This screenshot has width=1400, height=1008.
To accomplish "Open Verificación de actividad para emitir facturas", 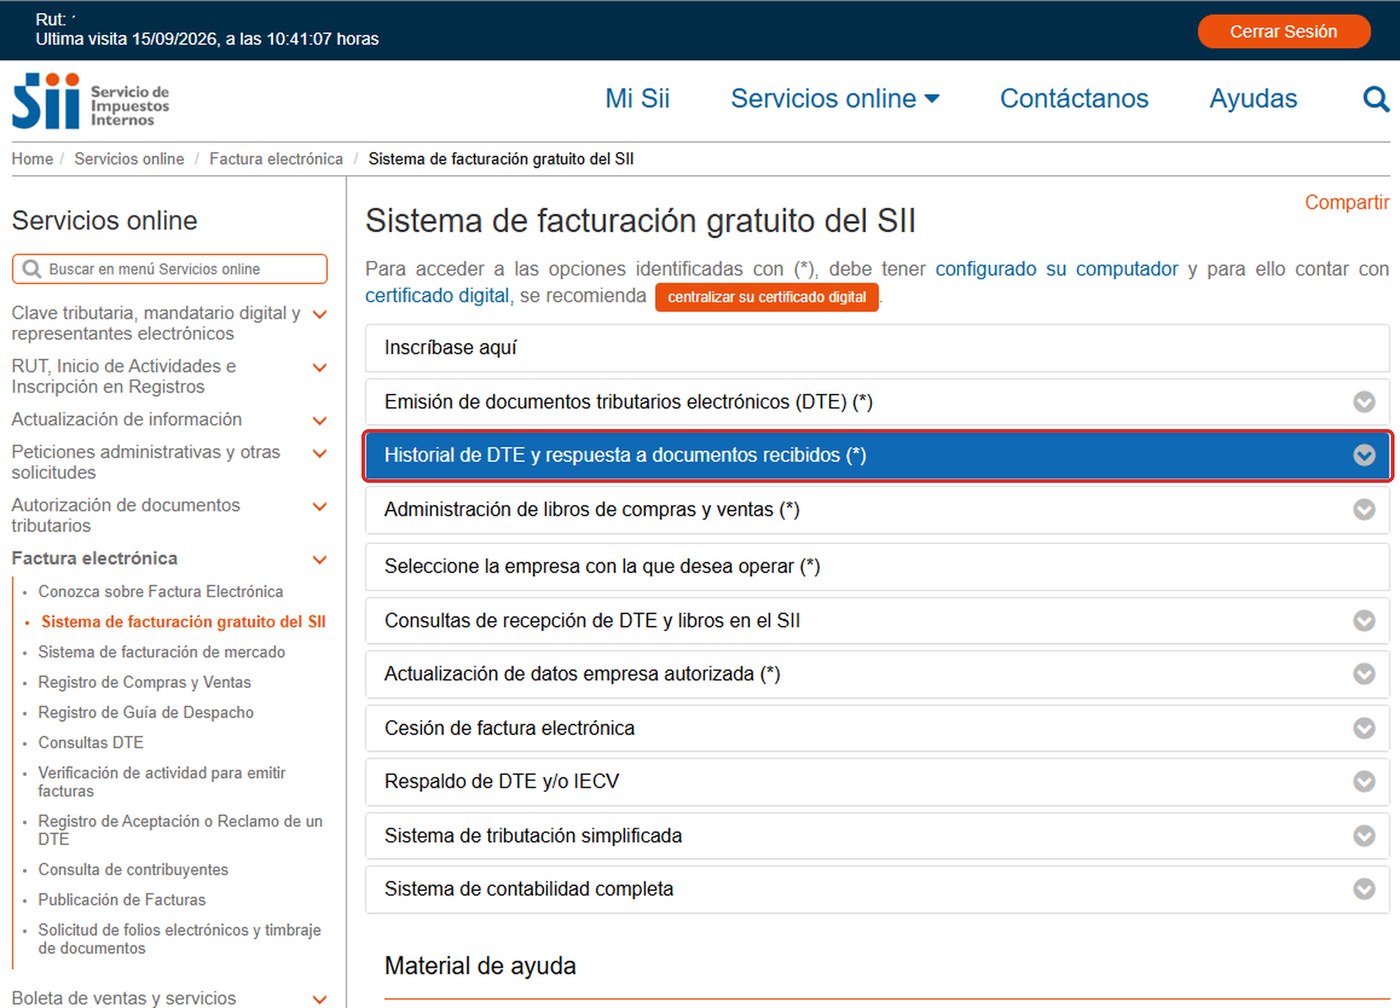I will [162, 782].
